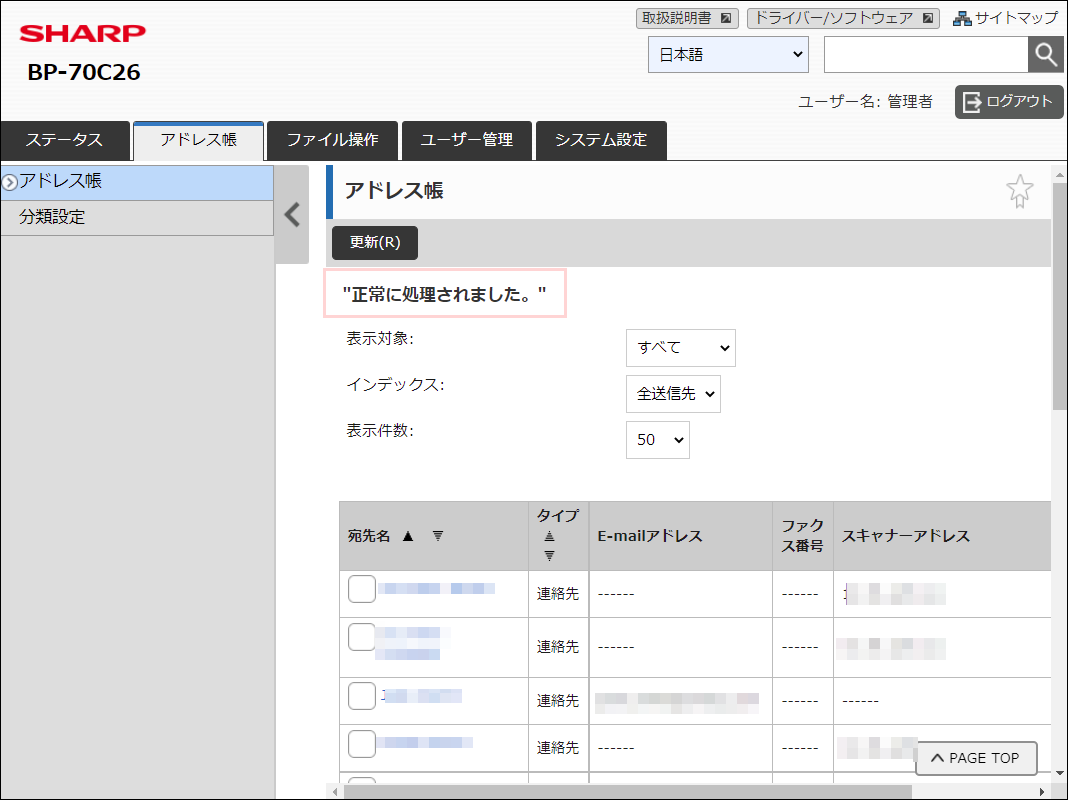
Task: Tick the second address row checkbox
Action: (x=361, y=637)
